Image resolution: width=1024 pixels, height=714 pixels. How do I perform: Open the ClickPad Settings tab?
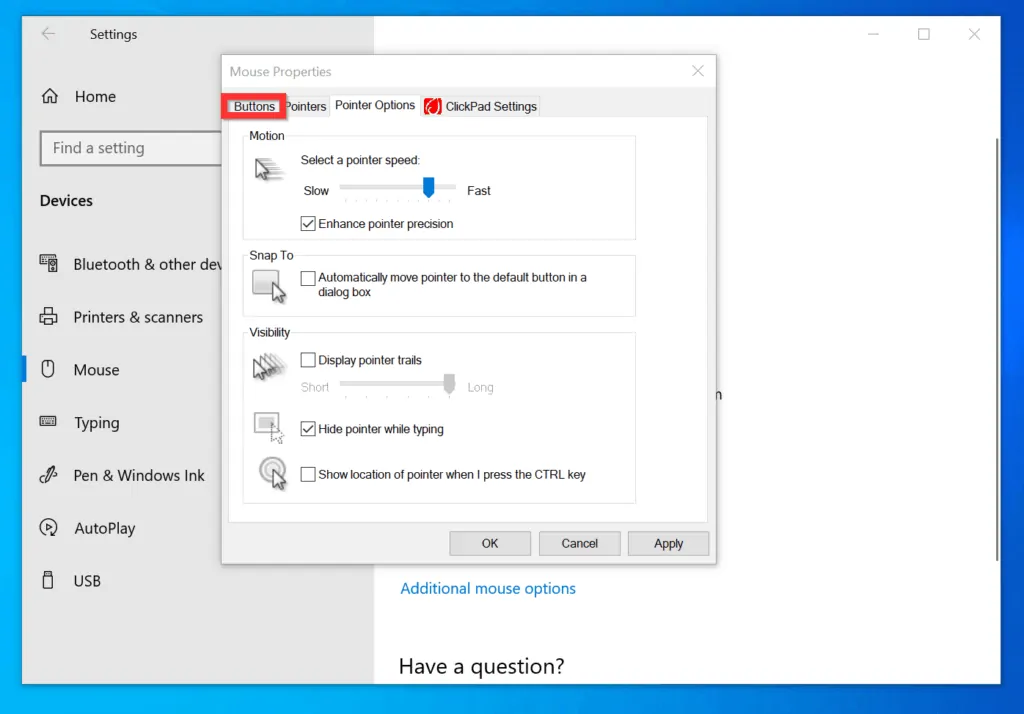click(x=481, y=106)
